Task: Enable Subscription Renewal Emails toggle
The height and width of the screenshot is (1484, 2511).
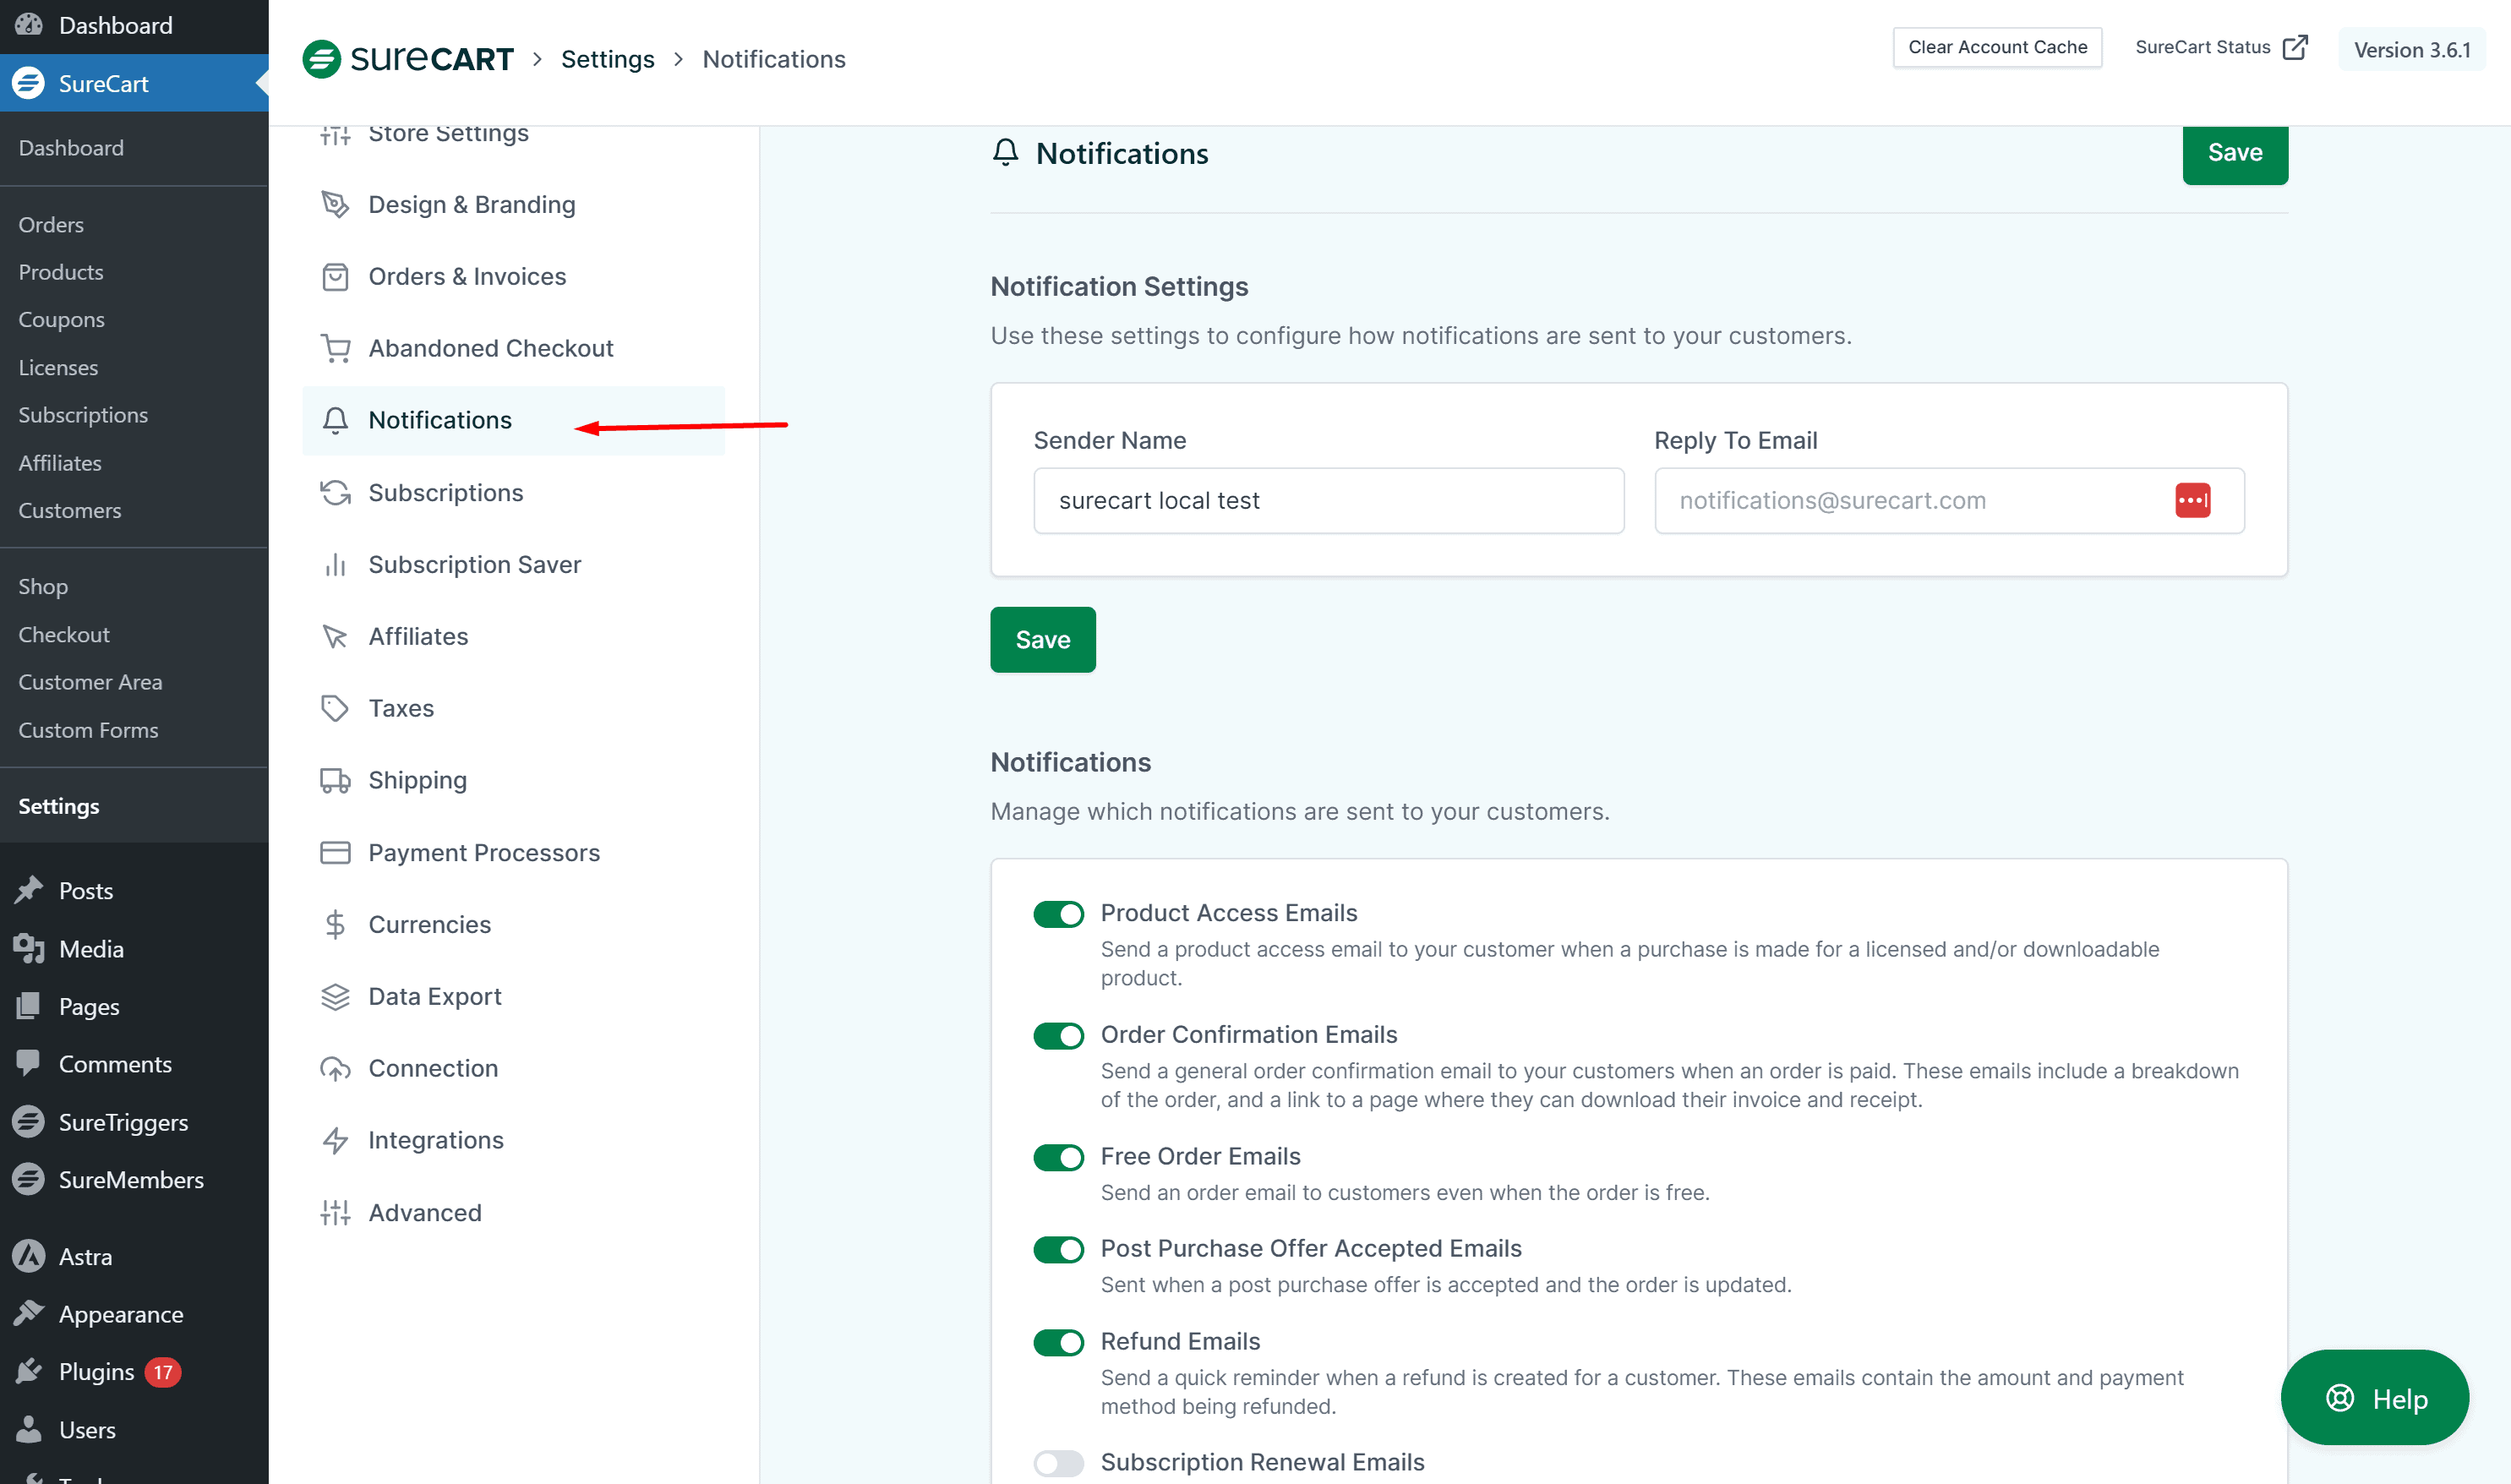Action: pyautogui.click(x=1058, y=1463)
